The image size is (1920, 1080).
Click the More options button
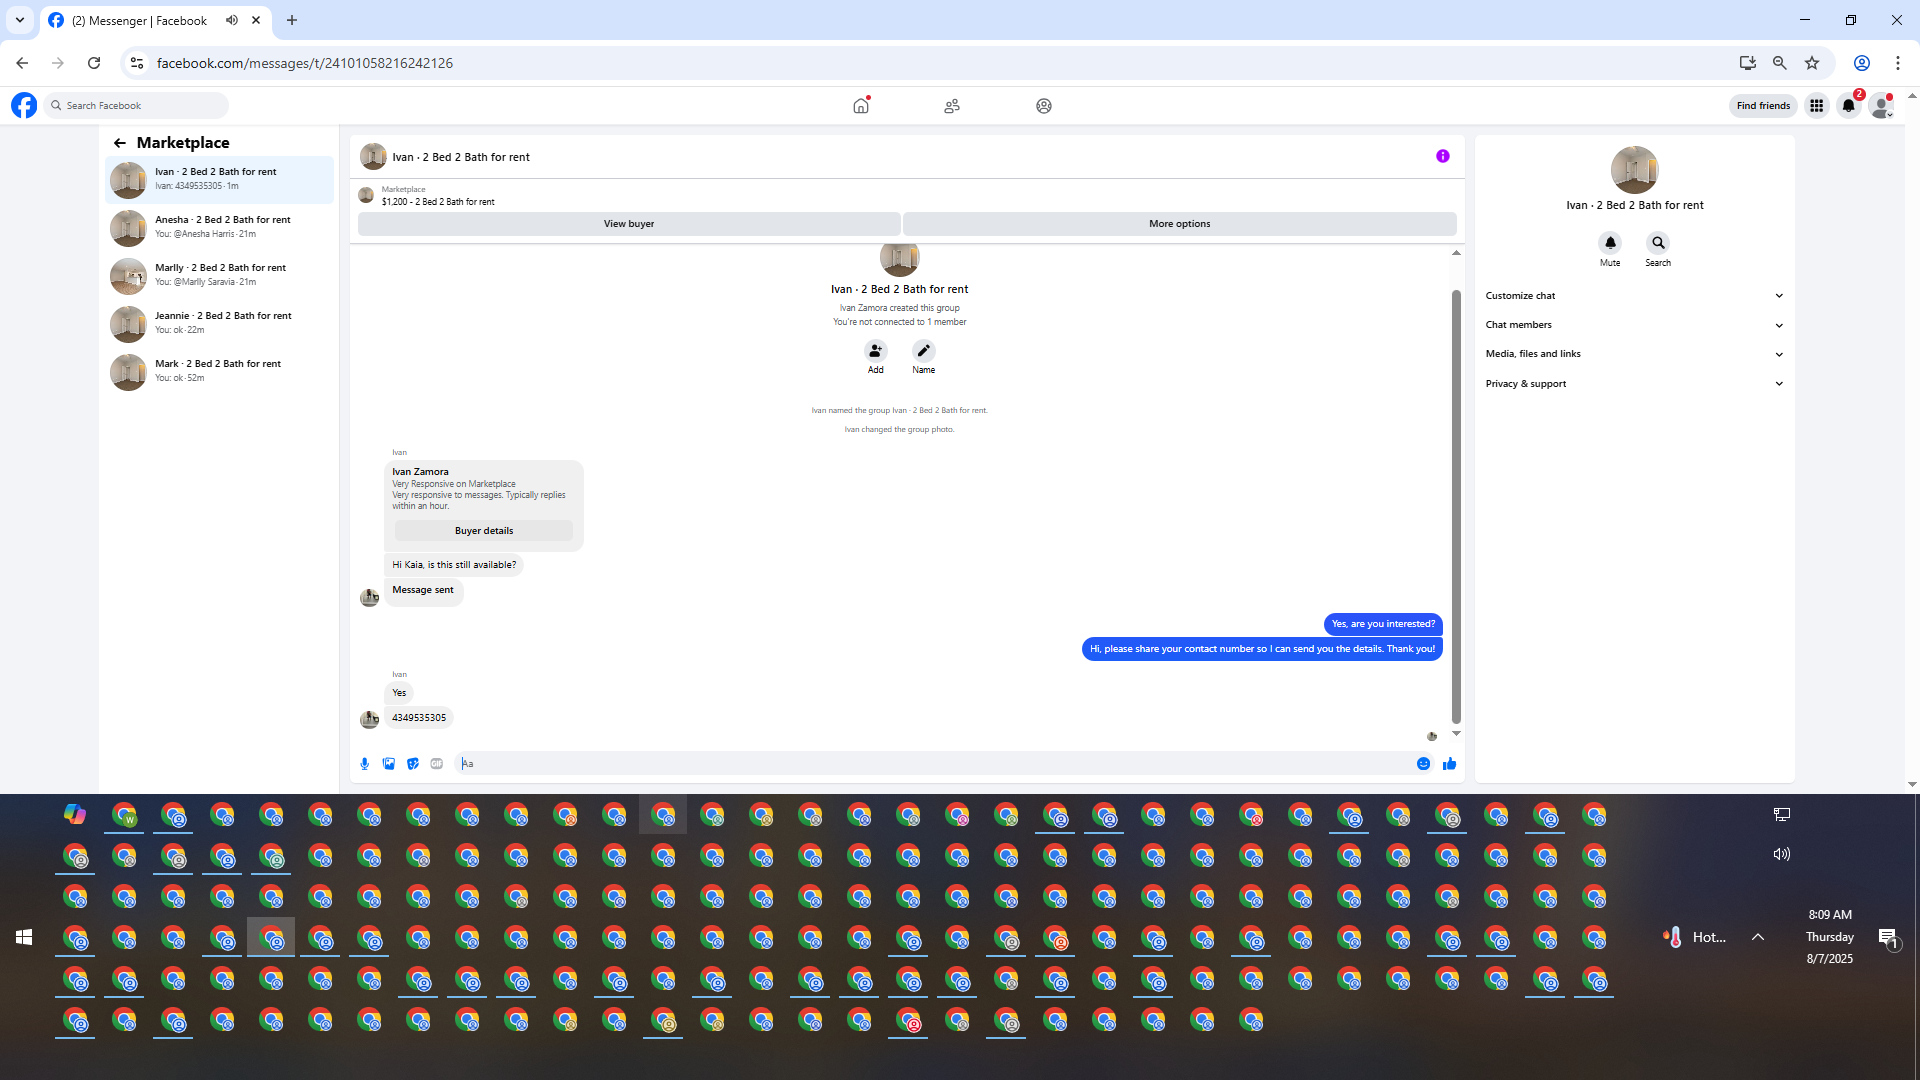(1180, 224)
